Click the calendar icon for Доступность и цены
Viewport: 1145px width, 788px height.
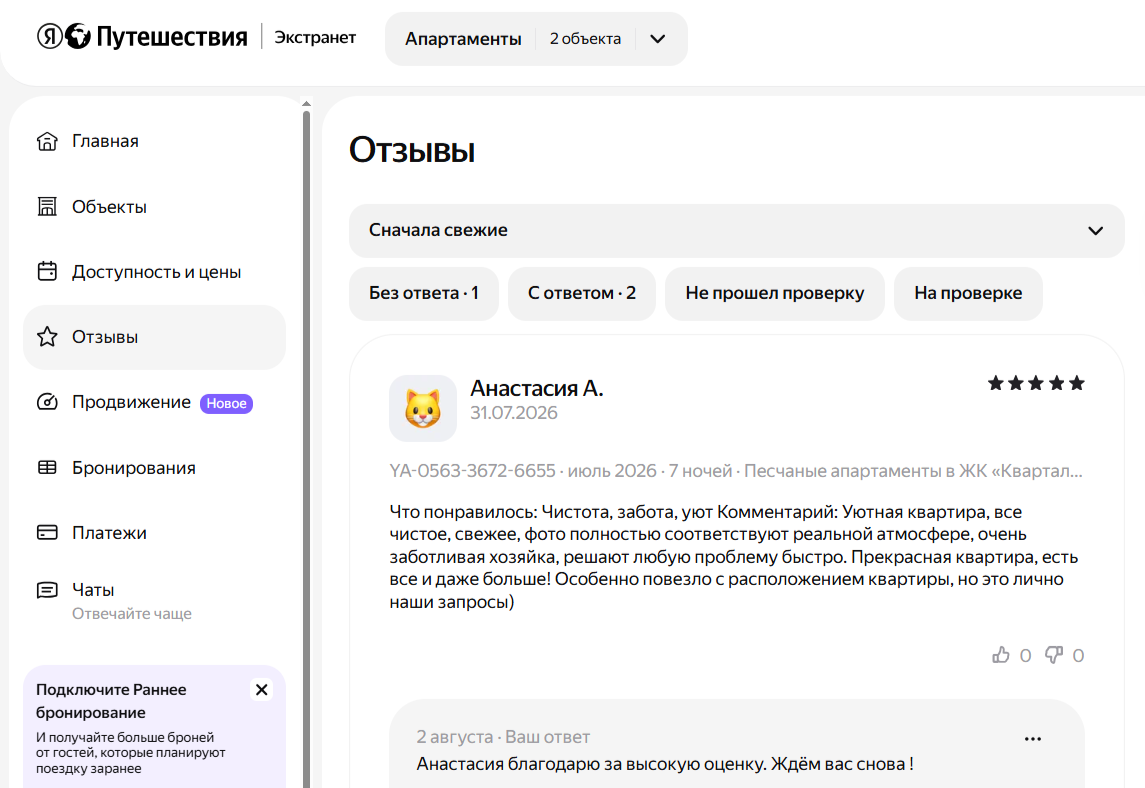pyautogui.click(x=47, y=272)
